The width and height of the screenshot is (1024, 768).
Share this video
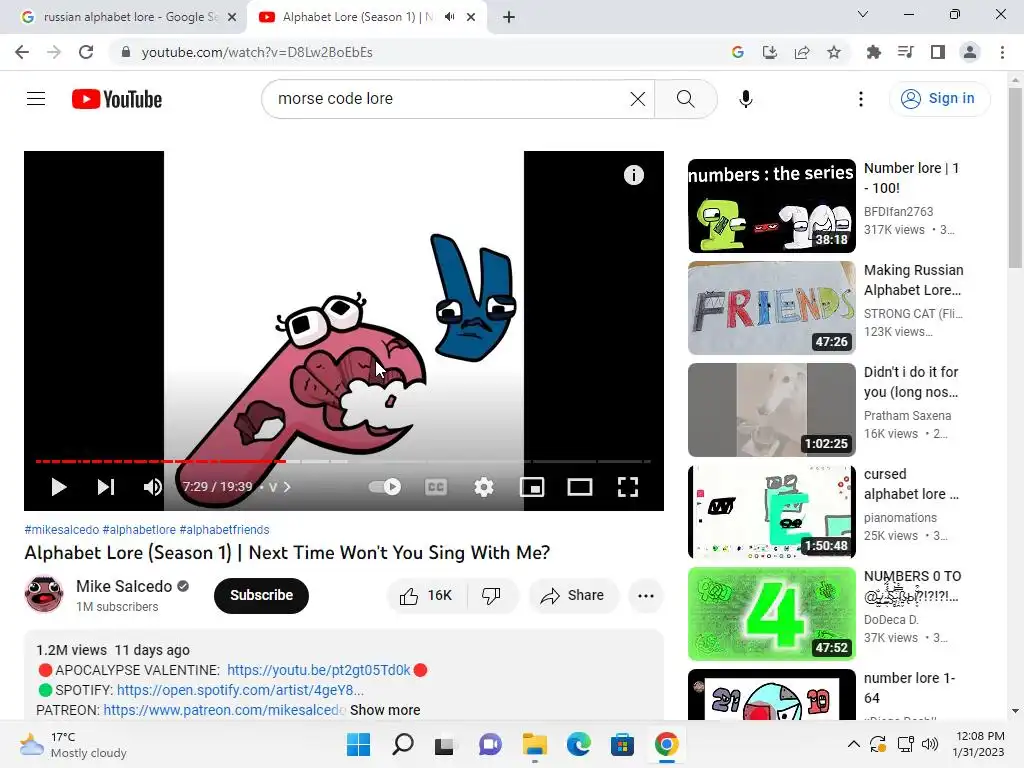tap(573, 596)
